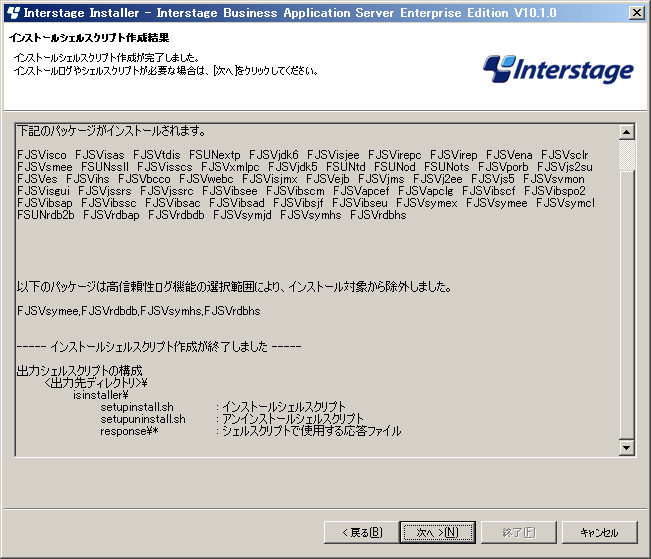
Task: Click the FJSVsvmon package name
Action: tap(553, 179)
